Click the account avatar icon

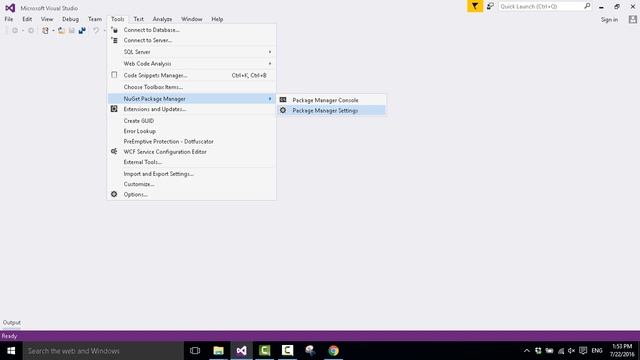[633, 19]
